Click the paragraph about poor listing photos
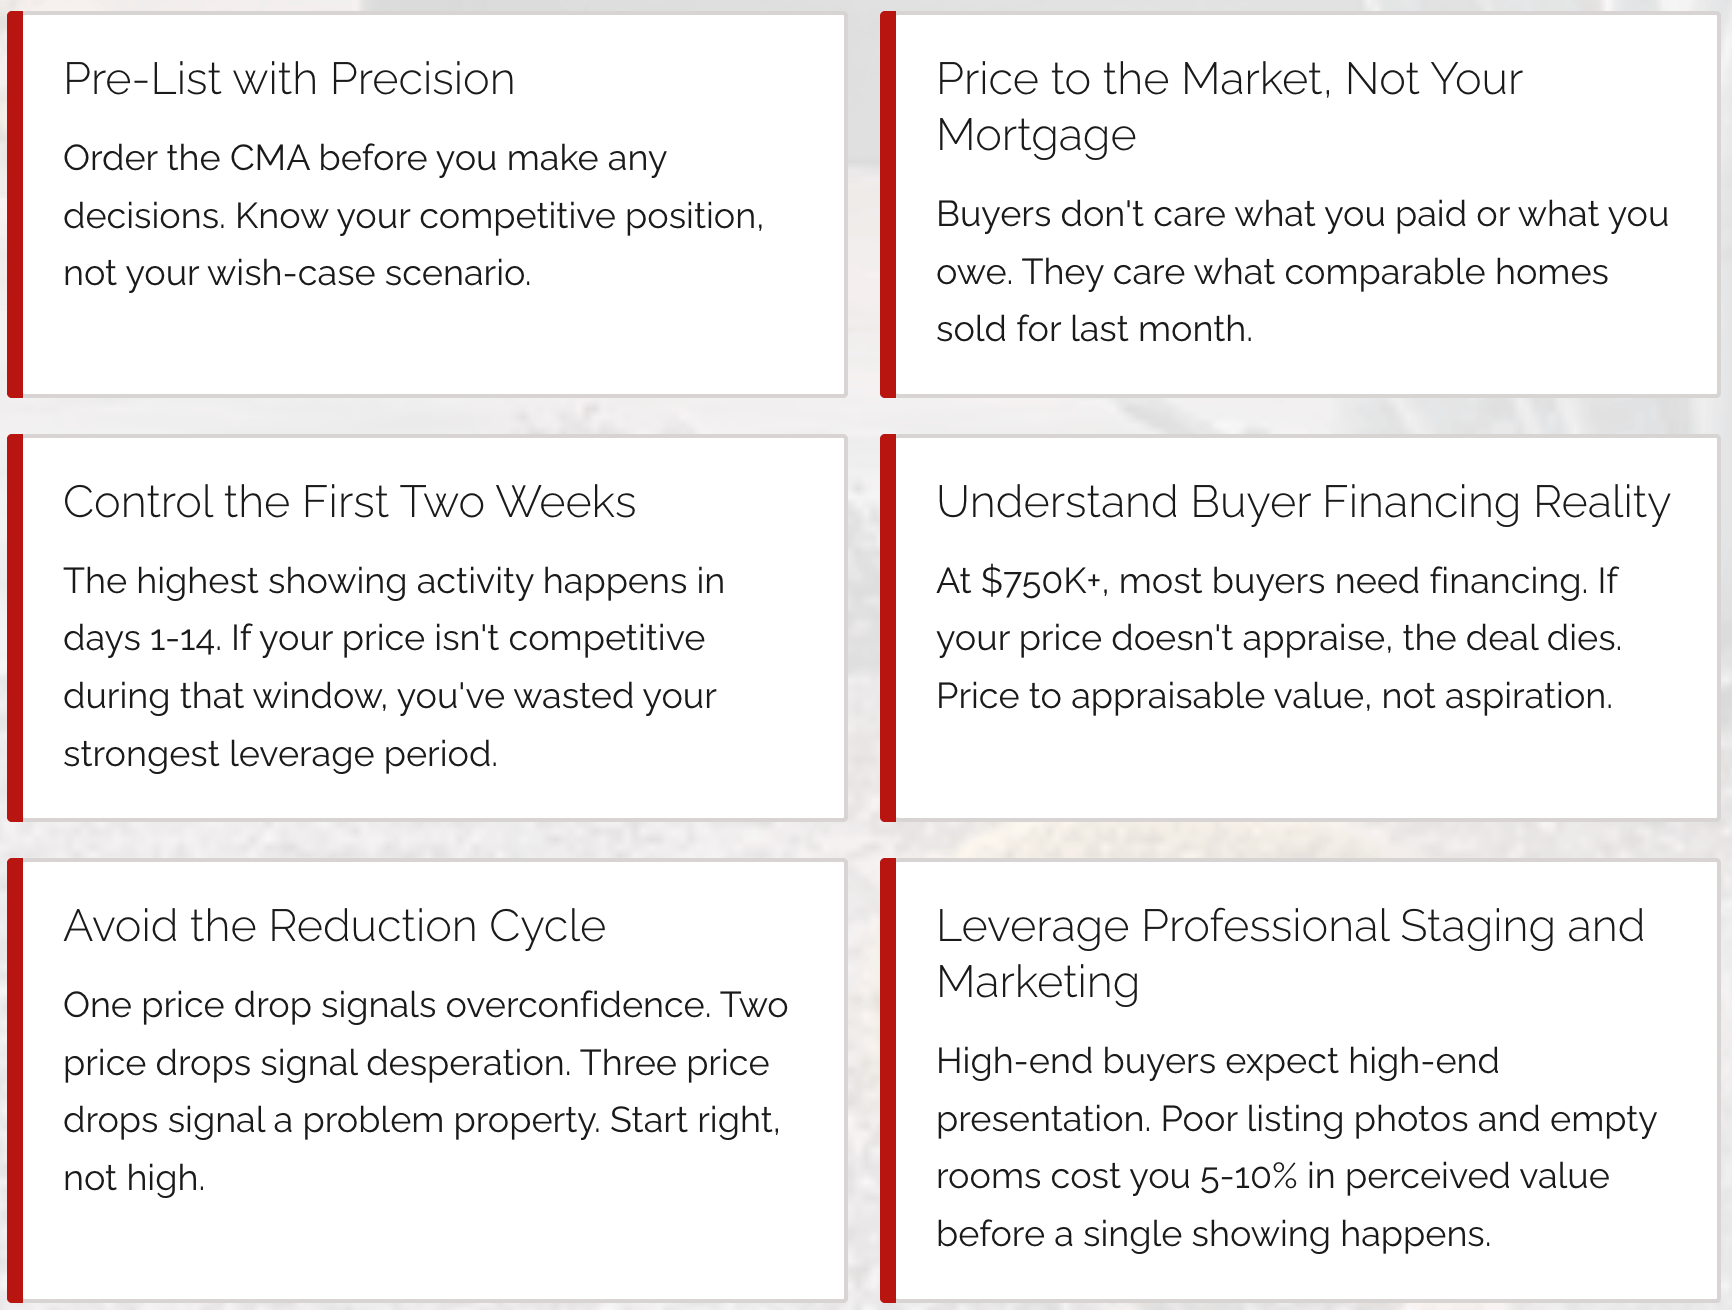Image resolution: width=1732 pixels, height=1310 pixels. (1296, 1147)
